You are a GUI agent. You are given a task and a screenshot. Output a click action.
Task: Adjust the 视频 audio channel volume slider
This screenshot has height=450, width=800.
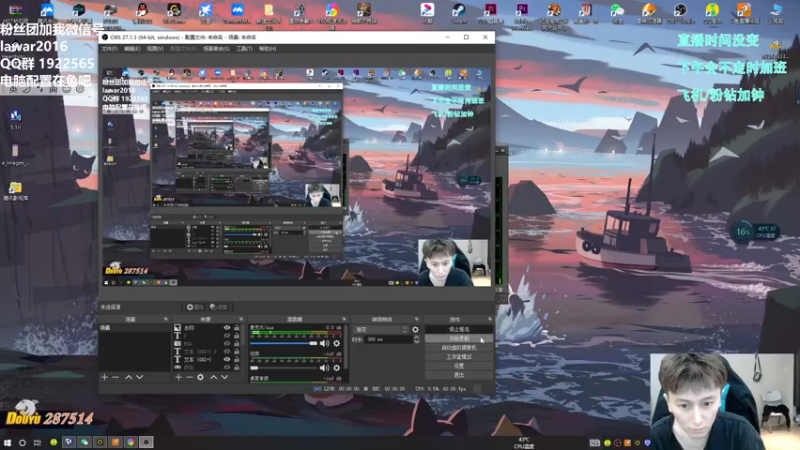click(284, 368)
